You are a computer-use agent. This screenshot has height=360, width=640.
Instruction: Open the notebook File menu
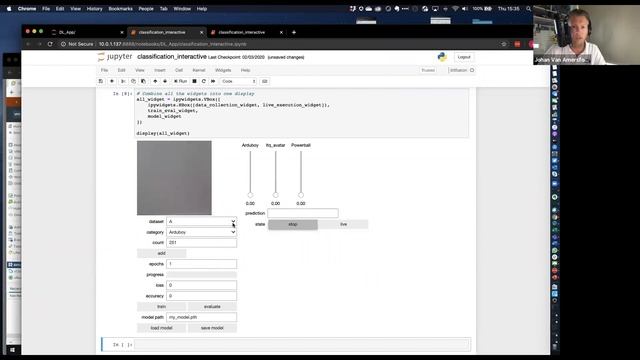[x=104, y=70]
